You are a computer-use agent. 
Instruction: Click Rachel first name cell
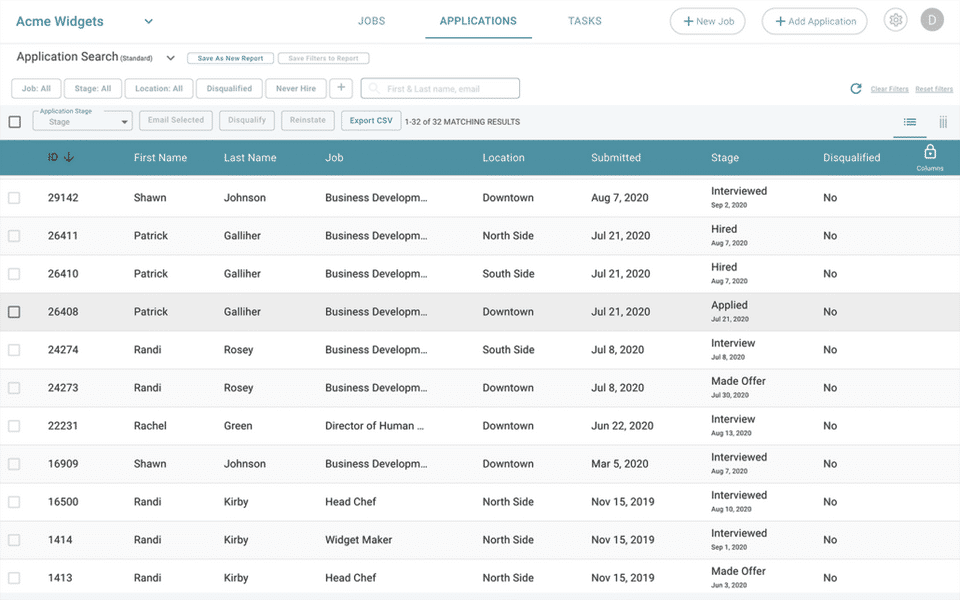click(x=150, y=426)
